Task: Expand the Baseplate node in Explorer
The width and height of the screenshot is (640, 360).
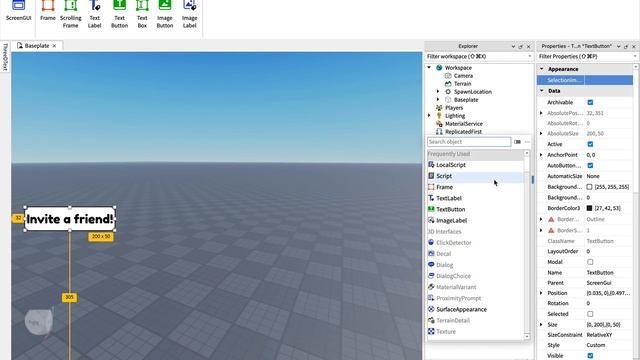Action: point(438,100)
